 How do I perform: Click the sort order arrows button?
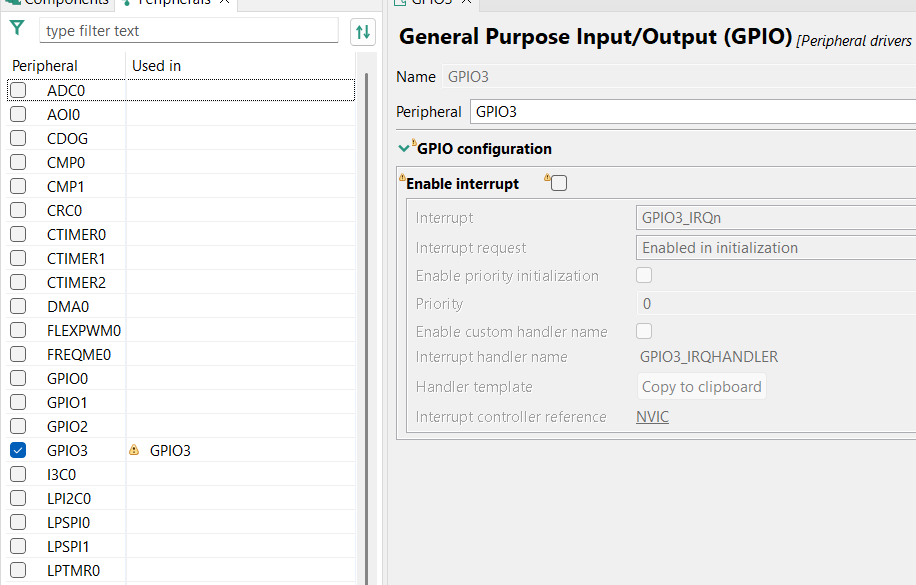click(x=363, y=31)
